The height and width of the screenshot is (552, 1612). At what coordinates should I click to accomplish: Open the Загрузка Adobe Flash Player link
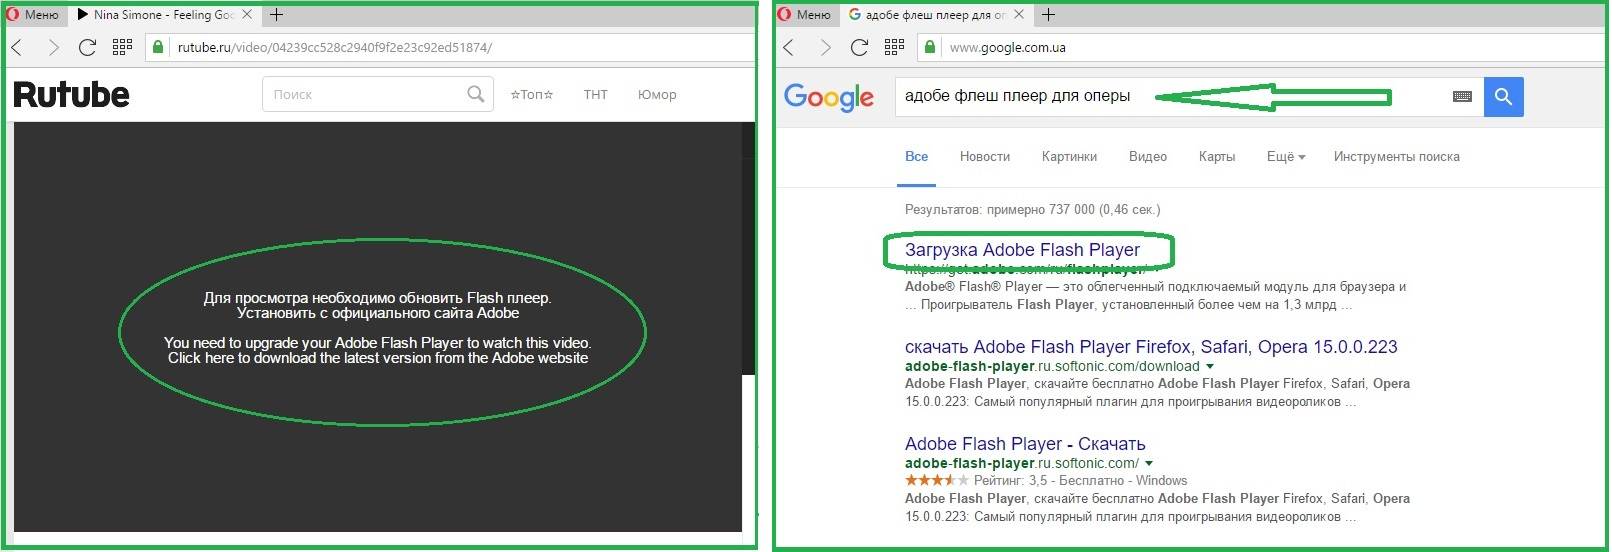pos(1021,250)
